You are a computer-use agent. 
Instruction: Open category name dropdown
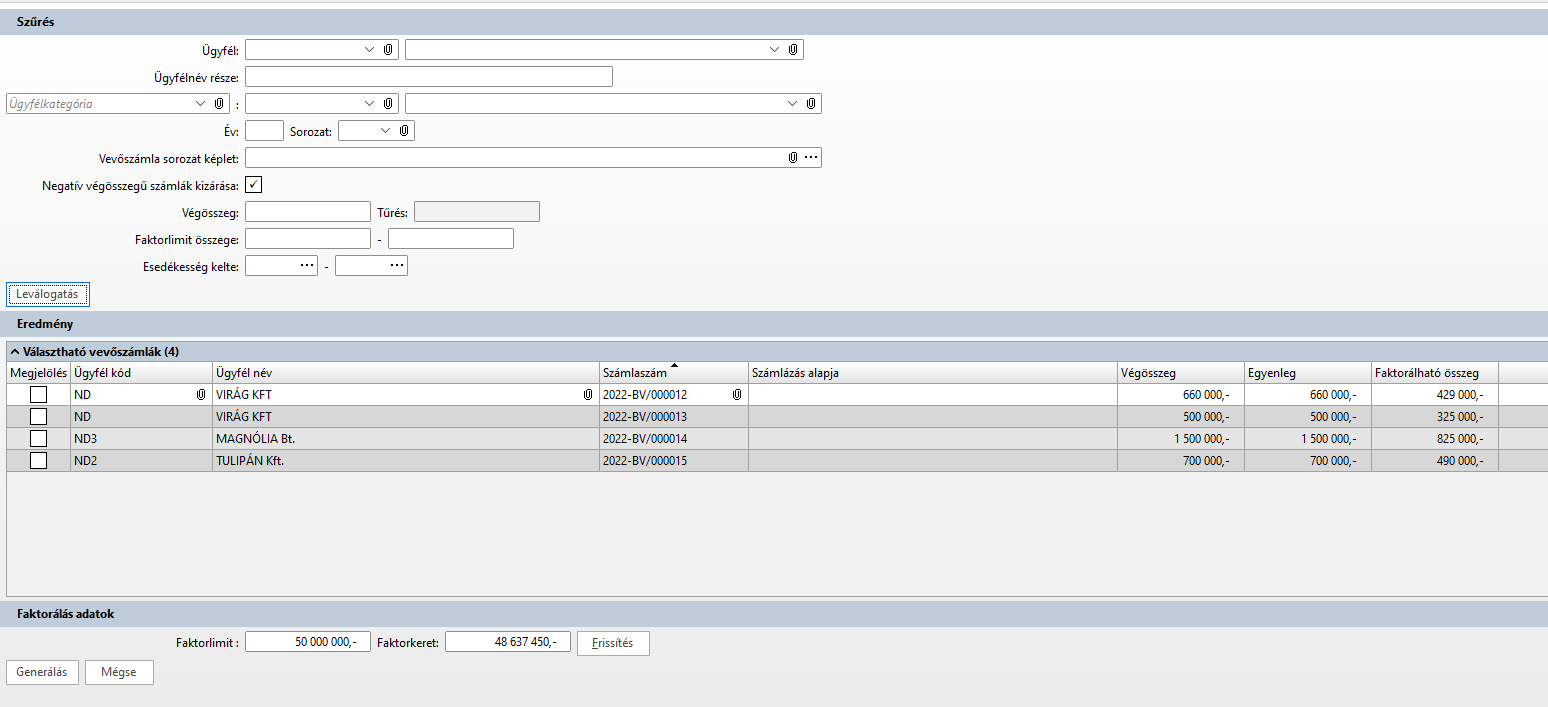tap(792, 103)
